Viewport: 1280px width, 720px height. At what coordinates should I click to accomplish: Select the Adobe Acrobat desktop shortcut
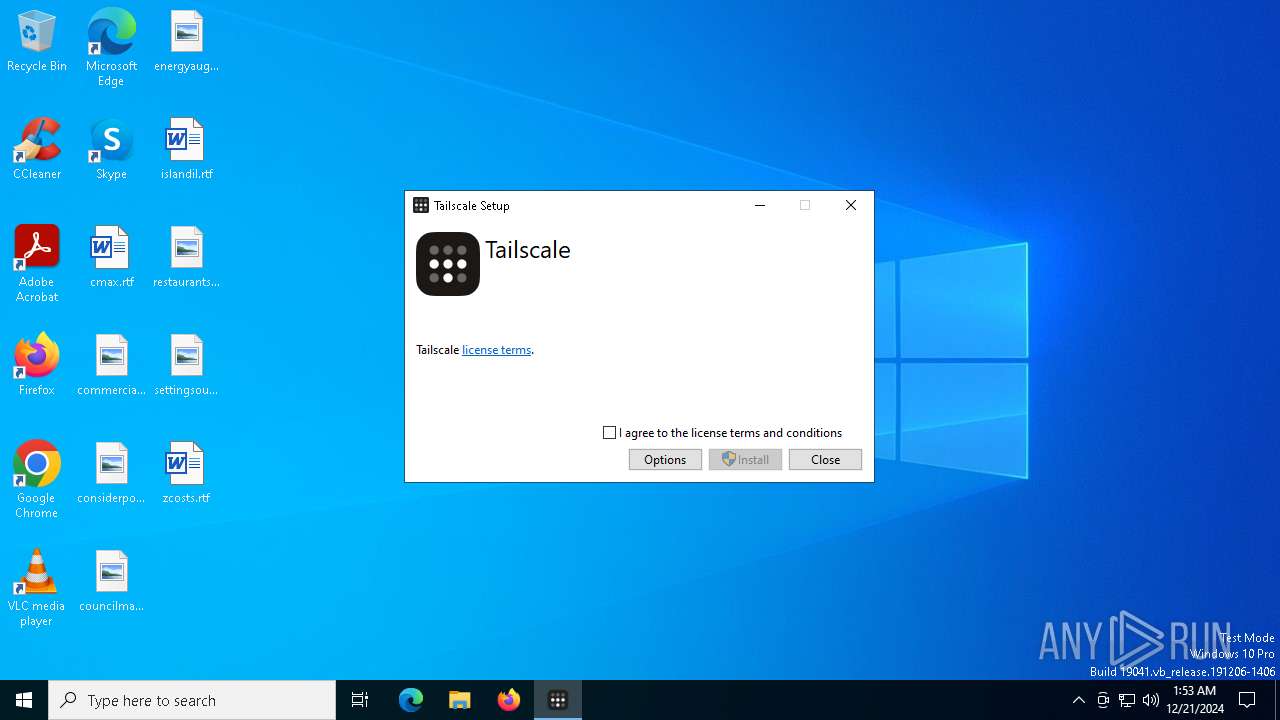coord(37,264)
